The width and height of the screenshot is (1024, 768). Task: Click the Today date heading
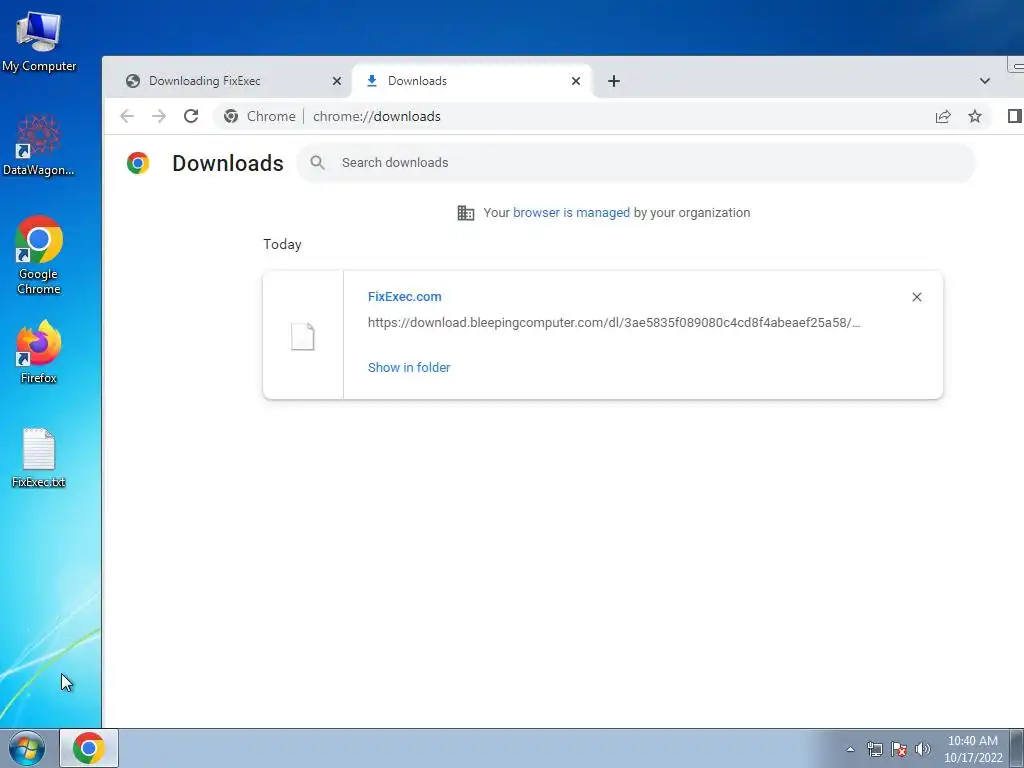click(x=282, y=244)
